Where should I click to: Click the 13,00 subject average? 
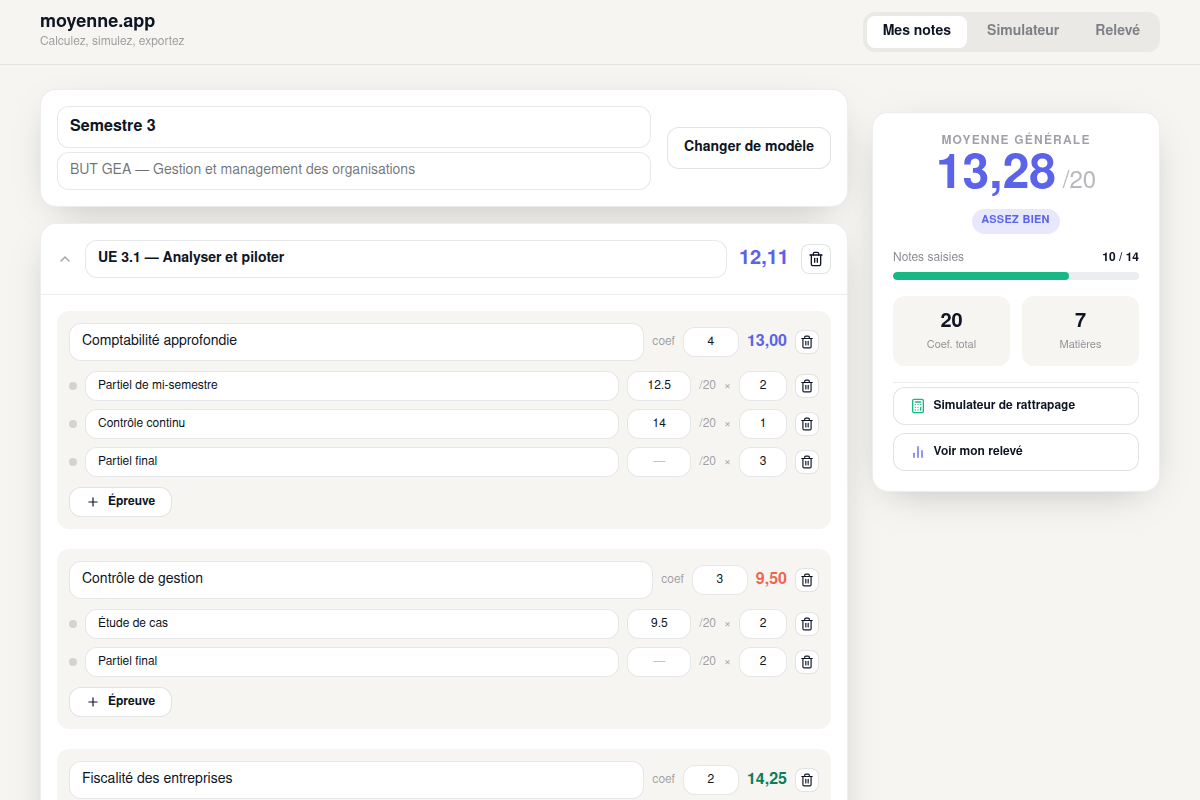click(767, 342)
